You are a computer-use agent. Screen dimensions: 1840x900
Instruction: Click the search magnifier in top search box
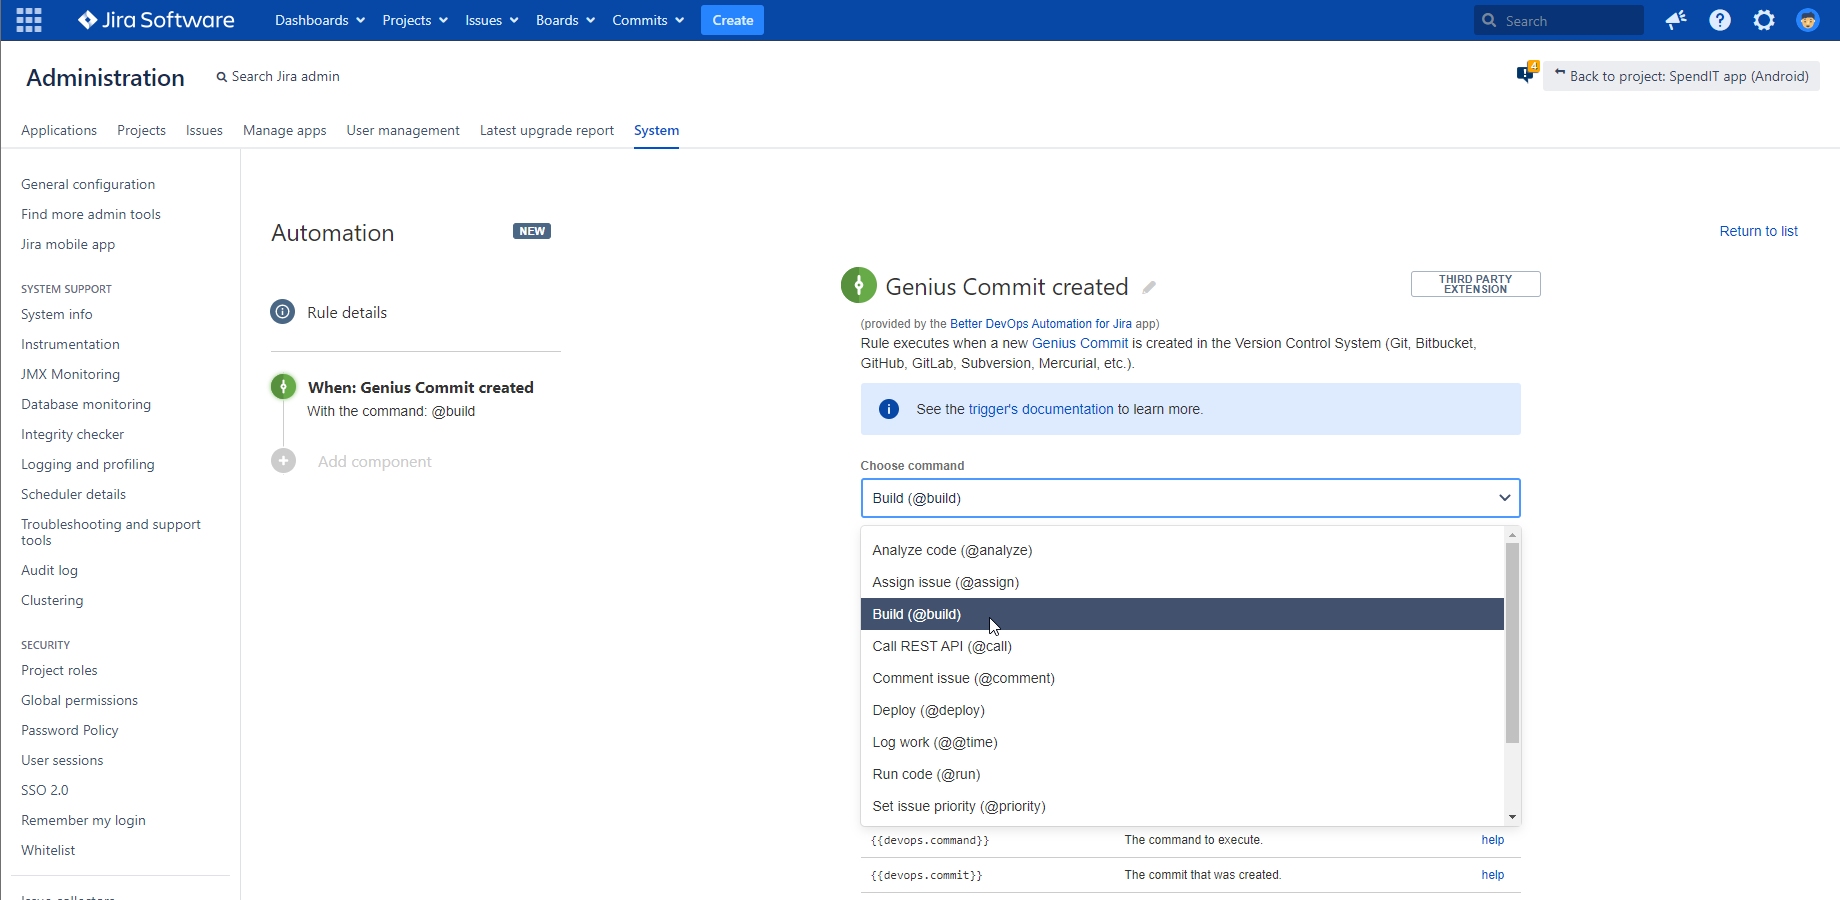tap(1489, 20)
